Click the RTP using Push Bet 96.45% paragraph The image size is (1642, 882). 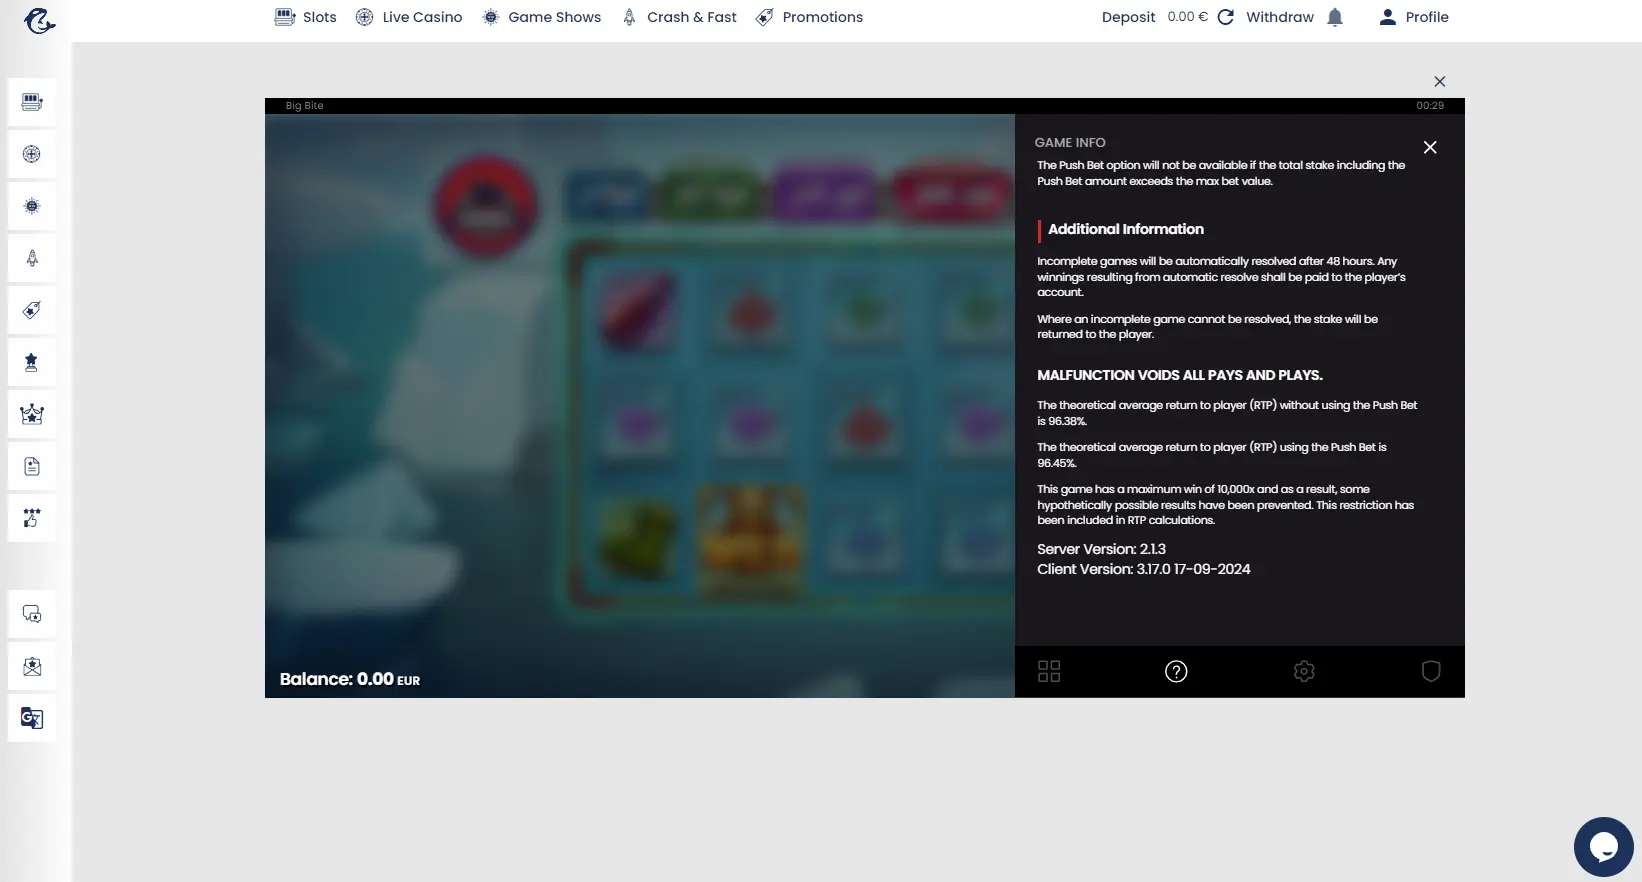coord(1212,455)
